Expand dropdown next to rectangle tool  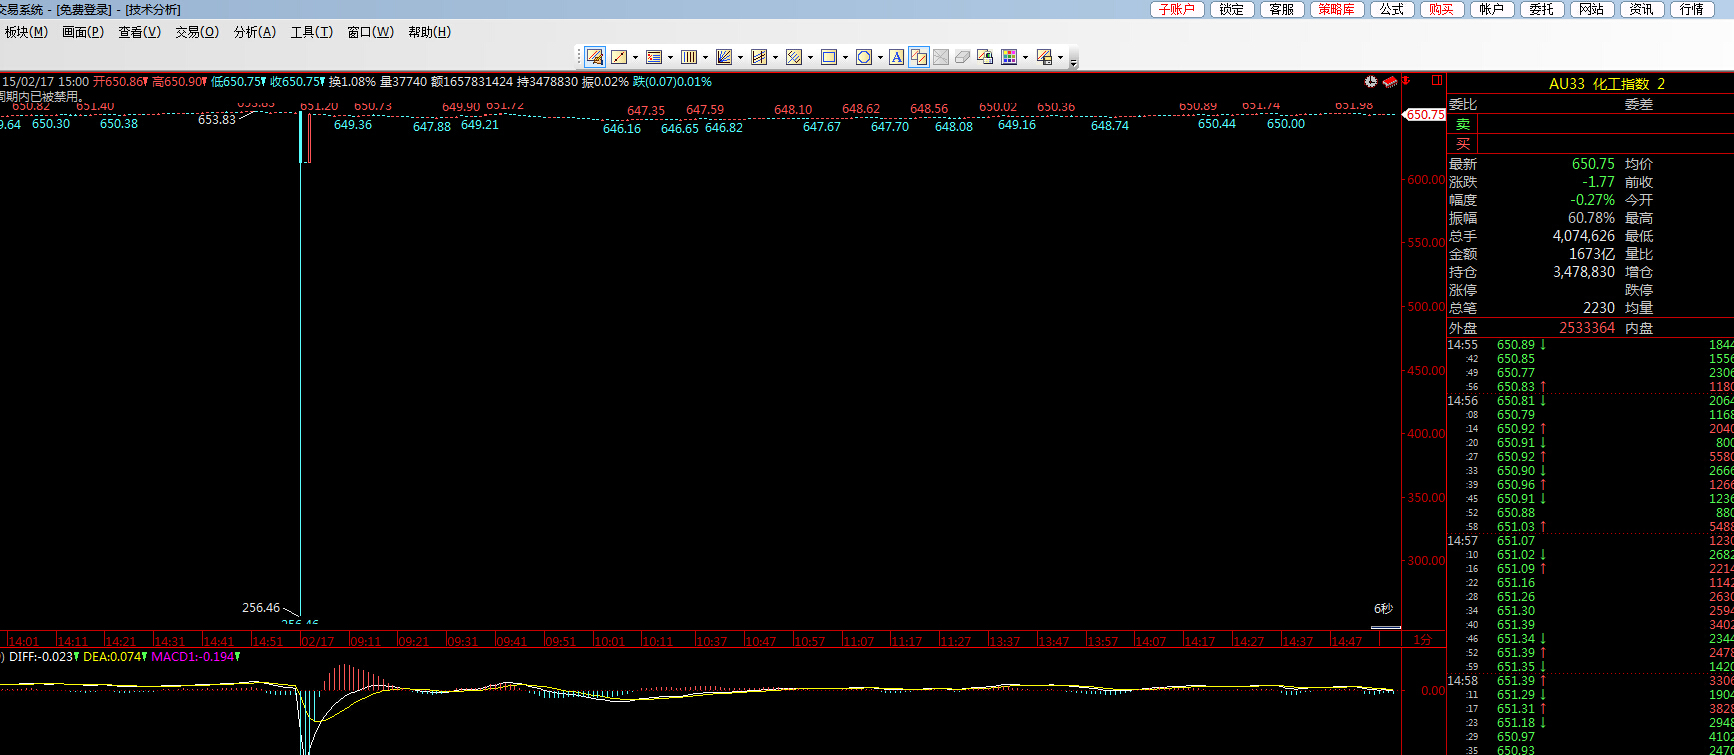tap(845, 58)
